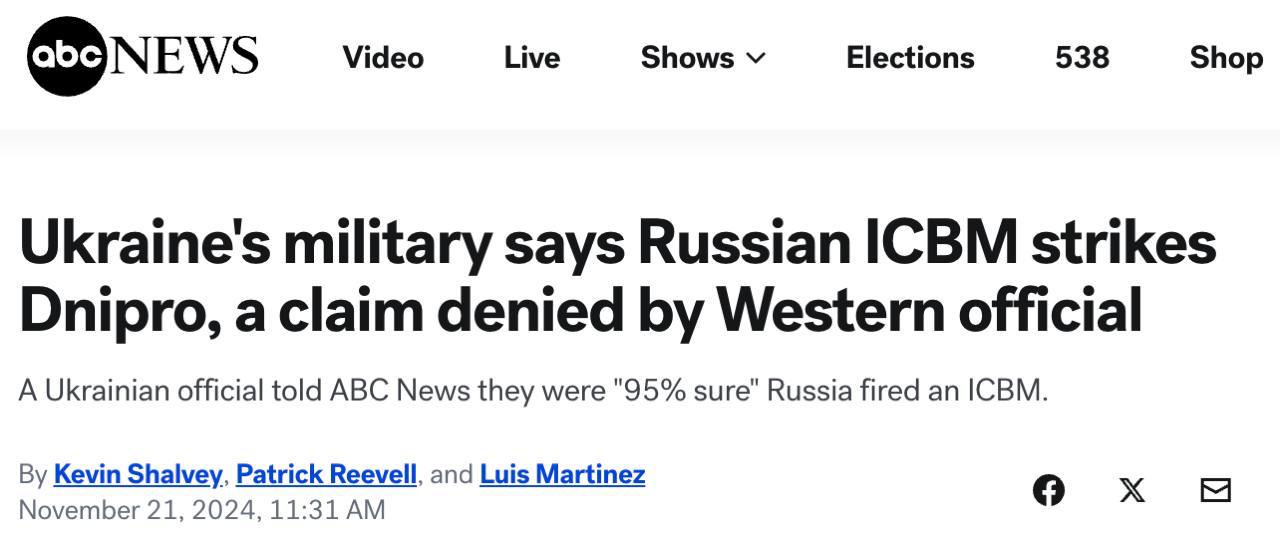Select the Shows menu label

pos(687,58)
